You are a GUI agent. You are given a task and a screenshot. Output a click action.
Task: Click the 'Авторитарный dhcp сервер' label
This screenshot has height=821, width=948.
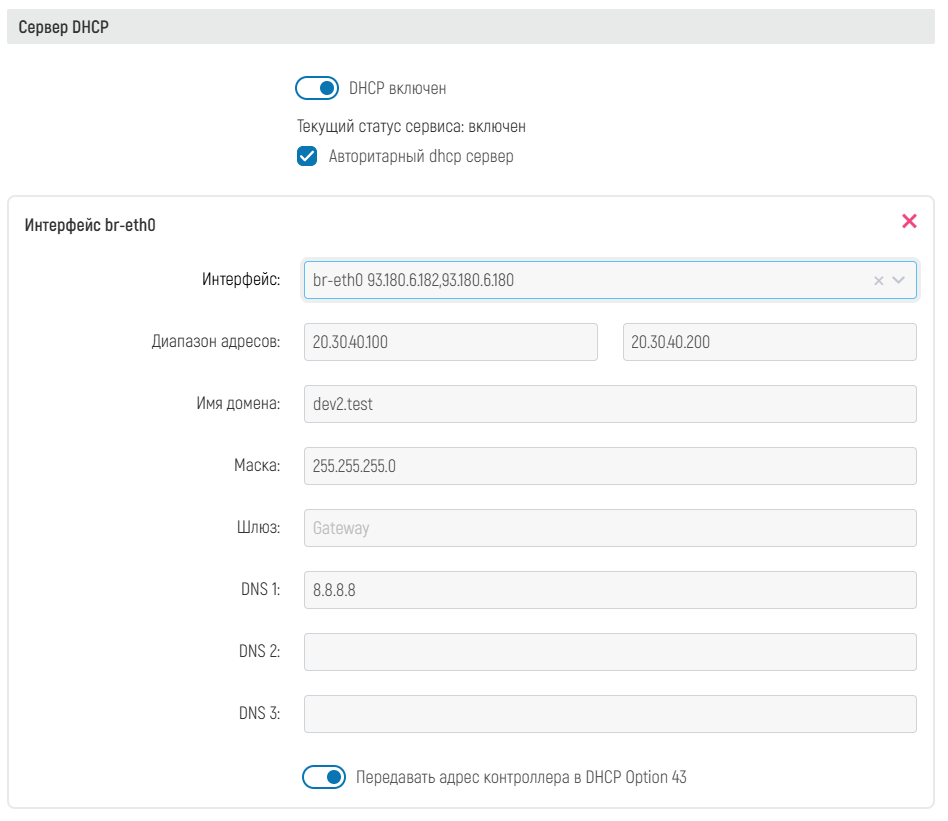[x=421, y=156]
